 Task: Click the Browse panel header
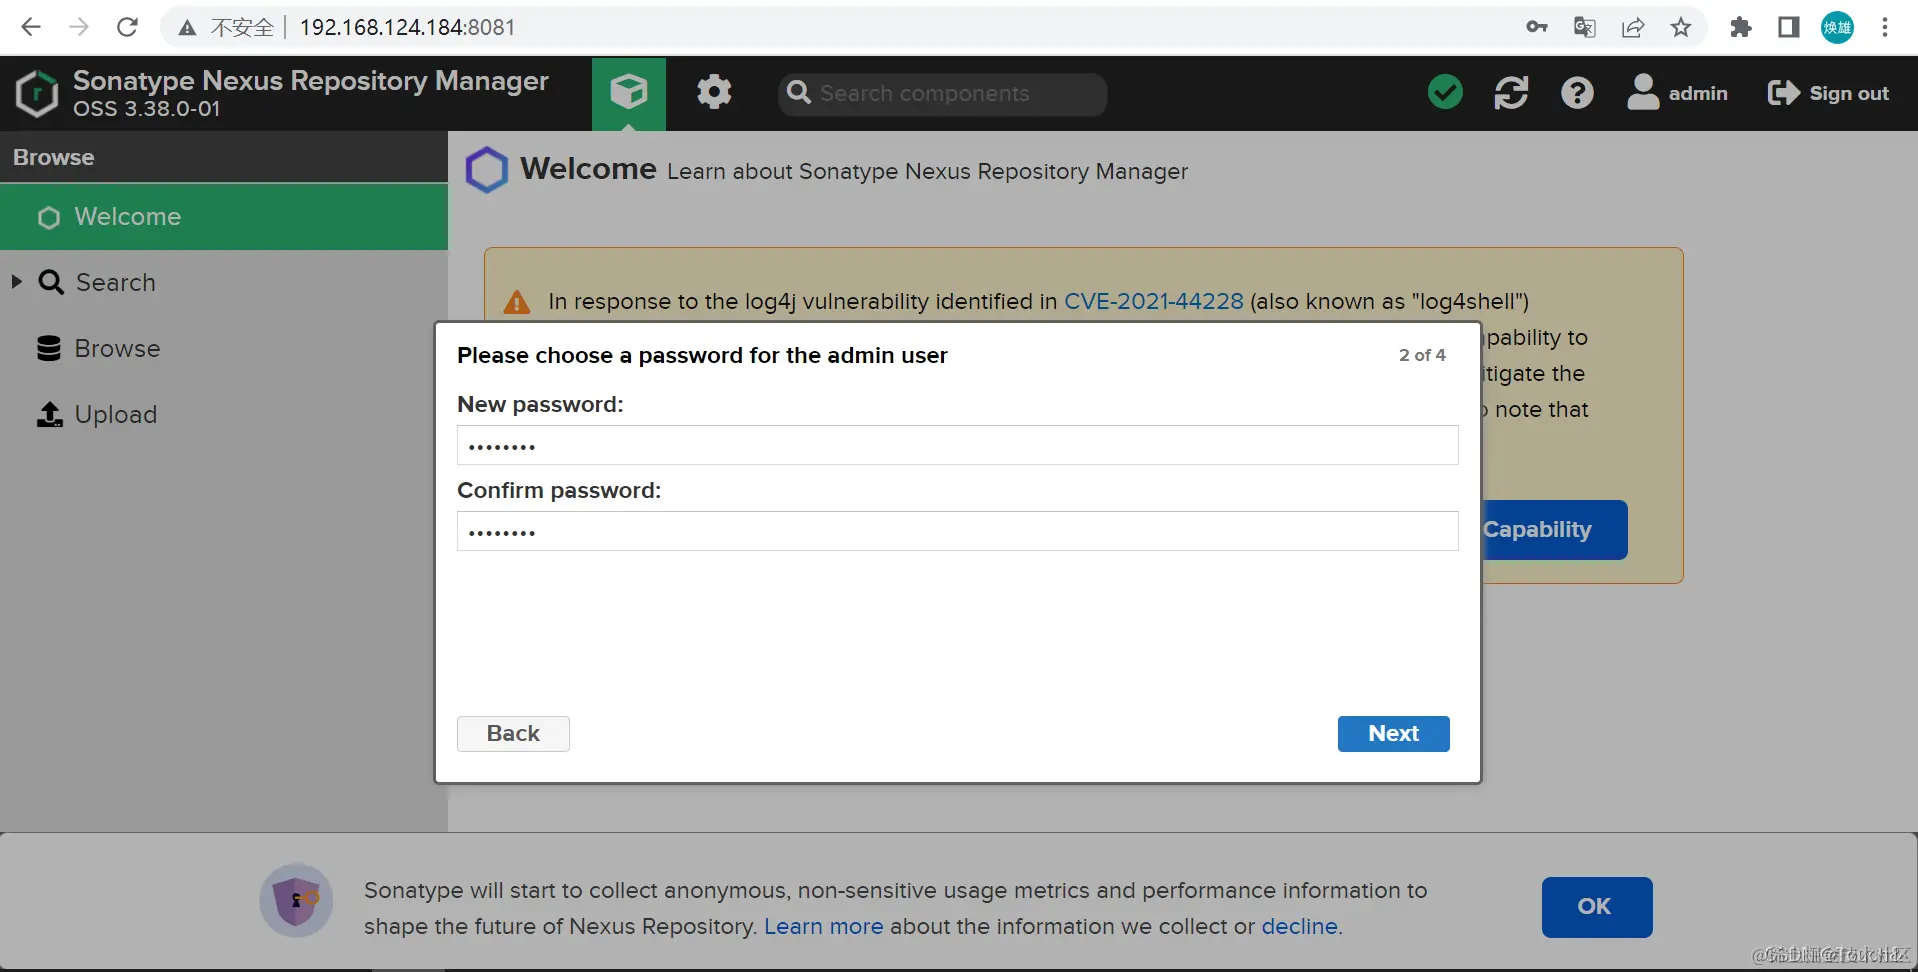224,157
